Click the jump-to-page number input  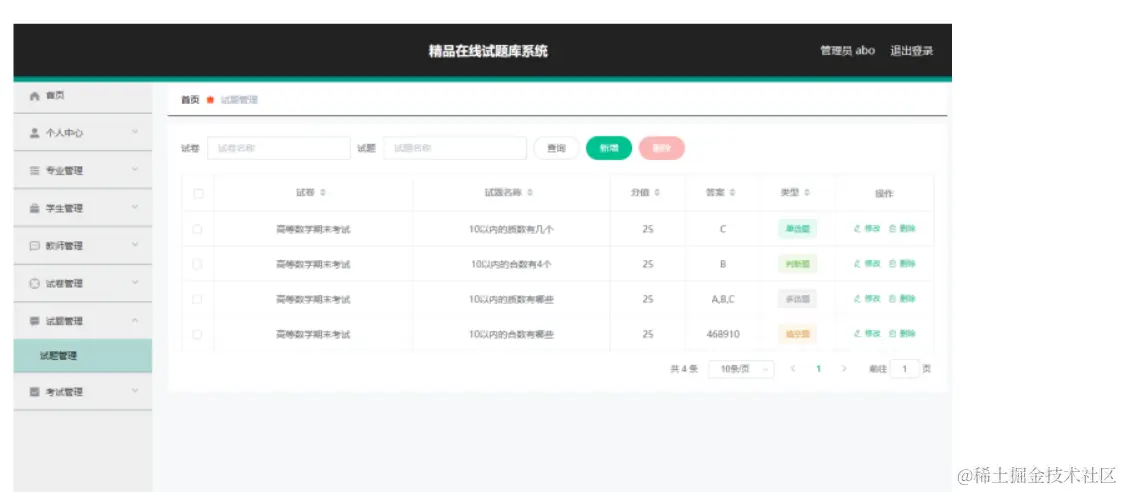click(x=905, y=369)
